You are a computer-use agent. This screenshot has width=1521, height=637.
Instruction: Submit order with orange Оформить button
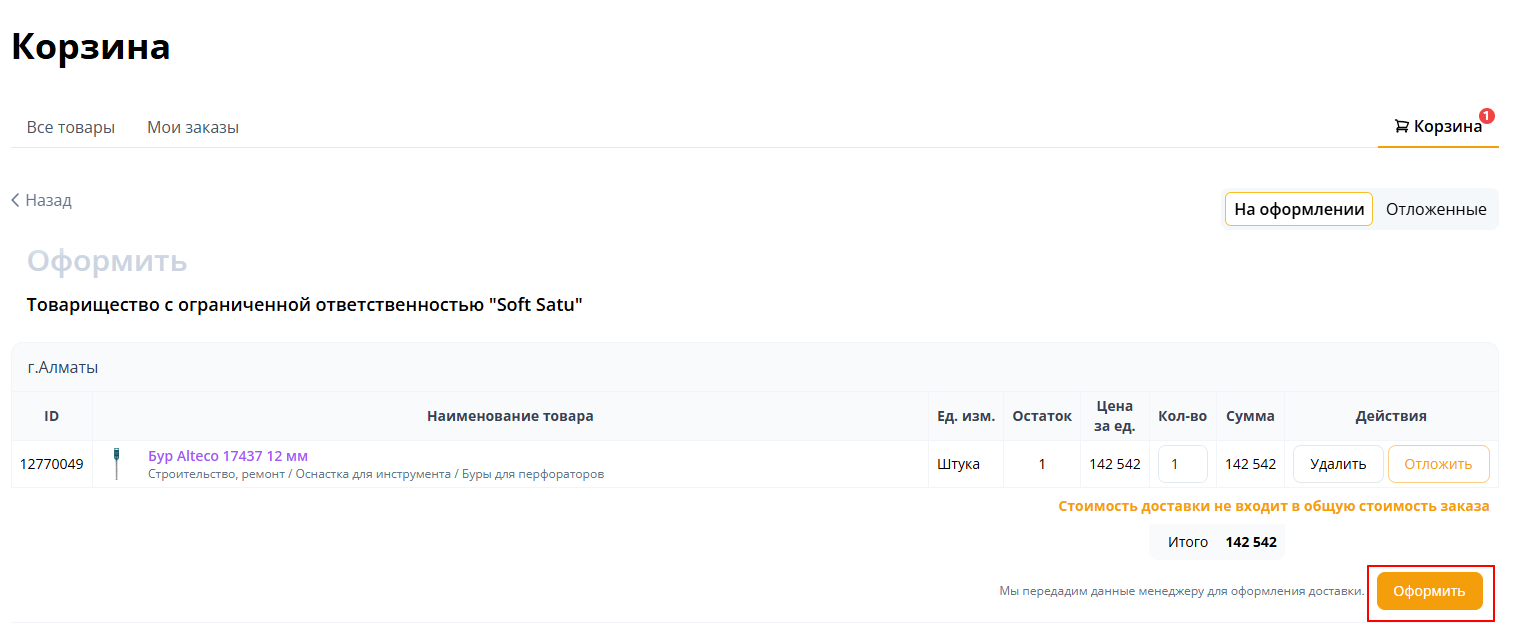1430,591
